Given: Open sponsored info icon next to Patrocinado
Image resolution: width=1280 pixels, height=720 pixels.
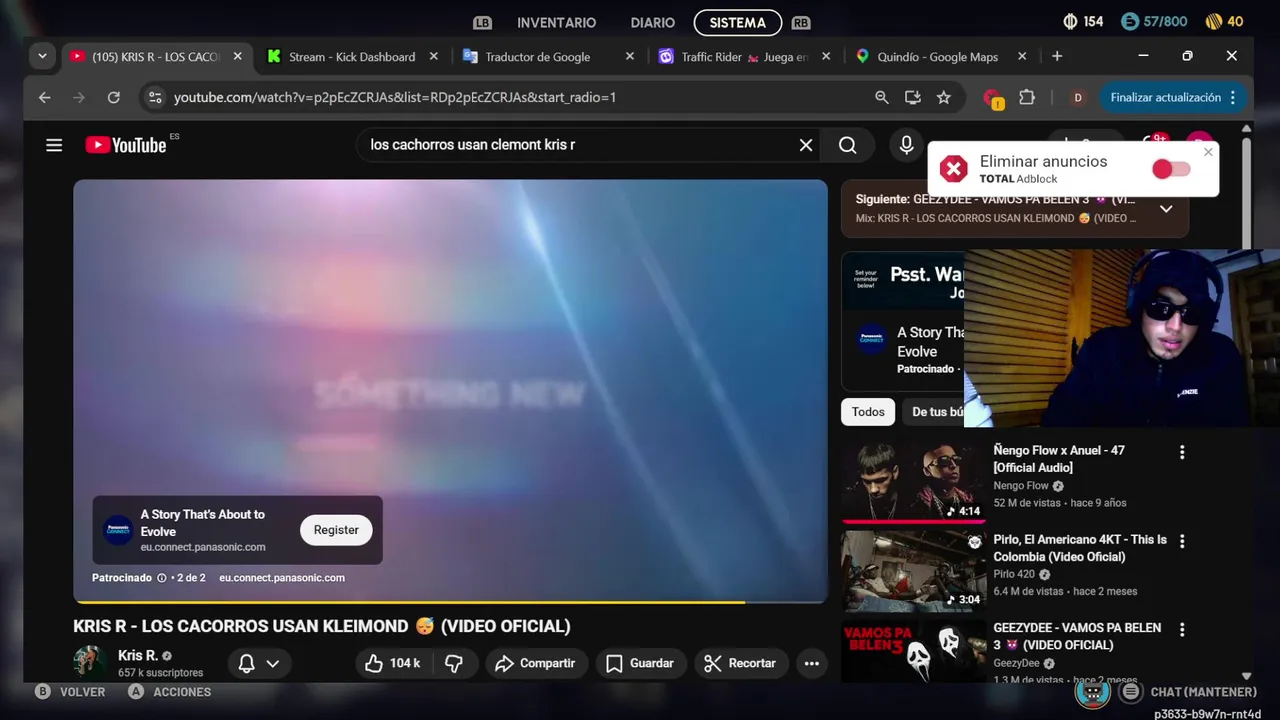Looking at the screenshot, I should tap(161, 578).
